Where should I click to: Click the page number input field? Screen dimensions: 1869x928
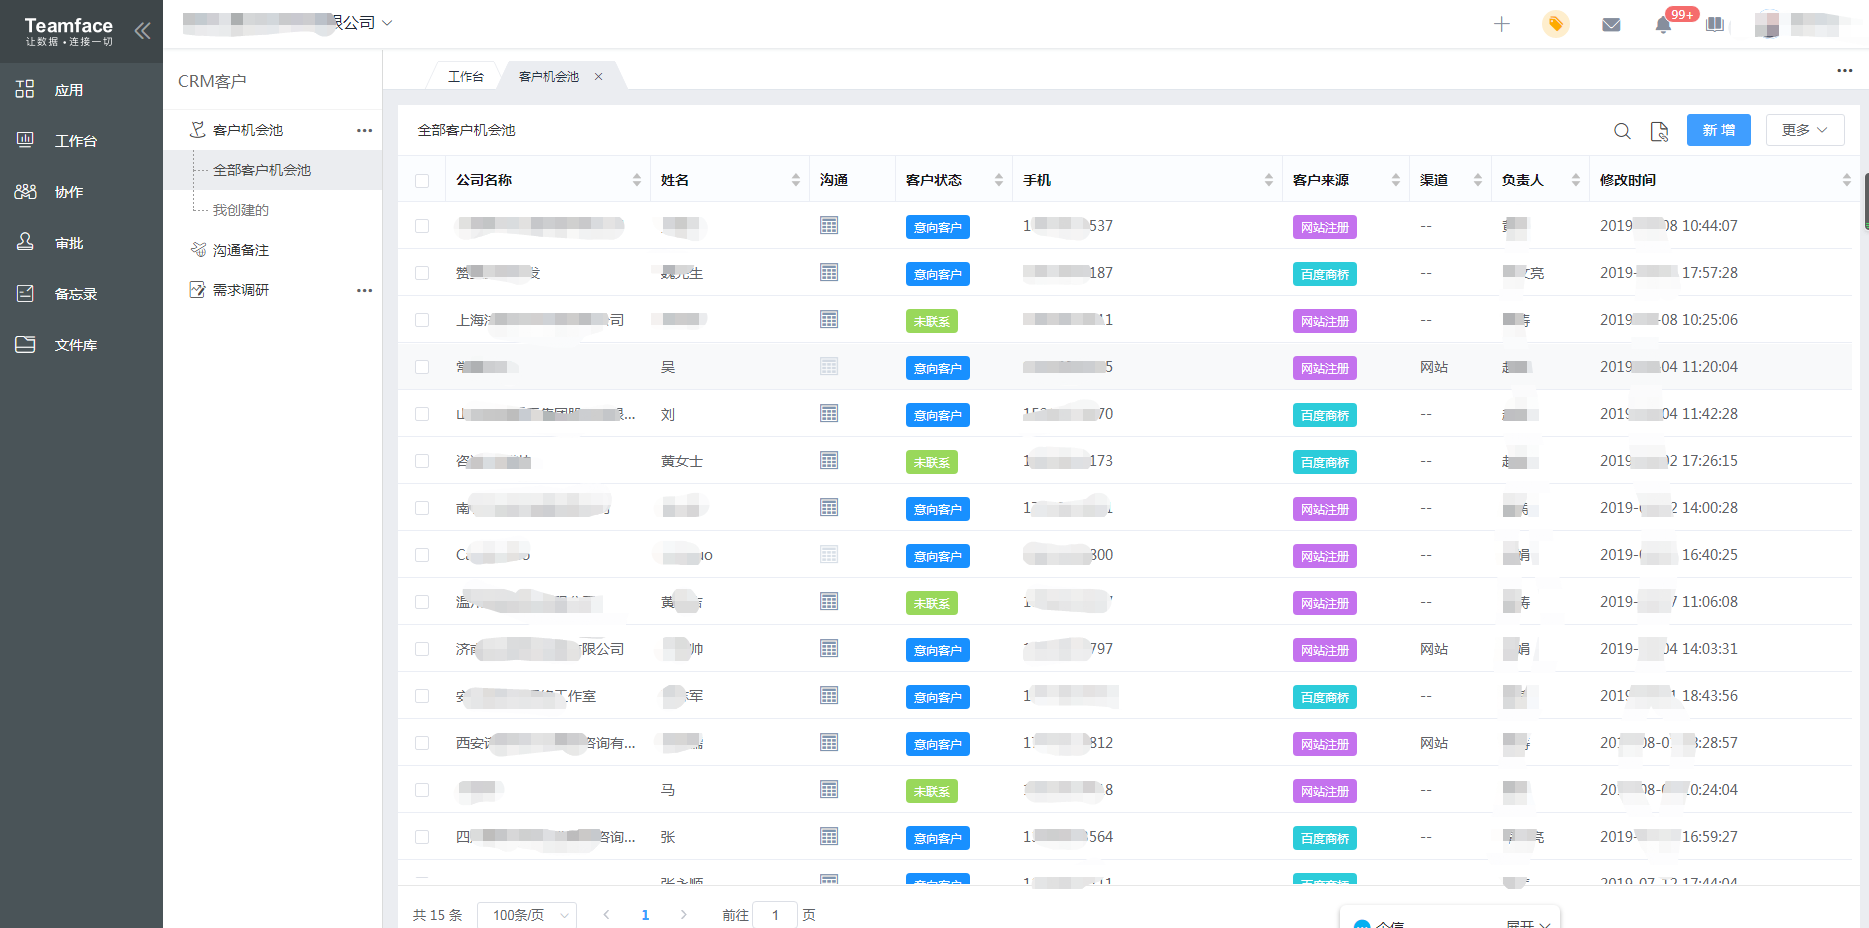[x=775, y=915]
